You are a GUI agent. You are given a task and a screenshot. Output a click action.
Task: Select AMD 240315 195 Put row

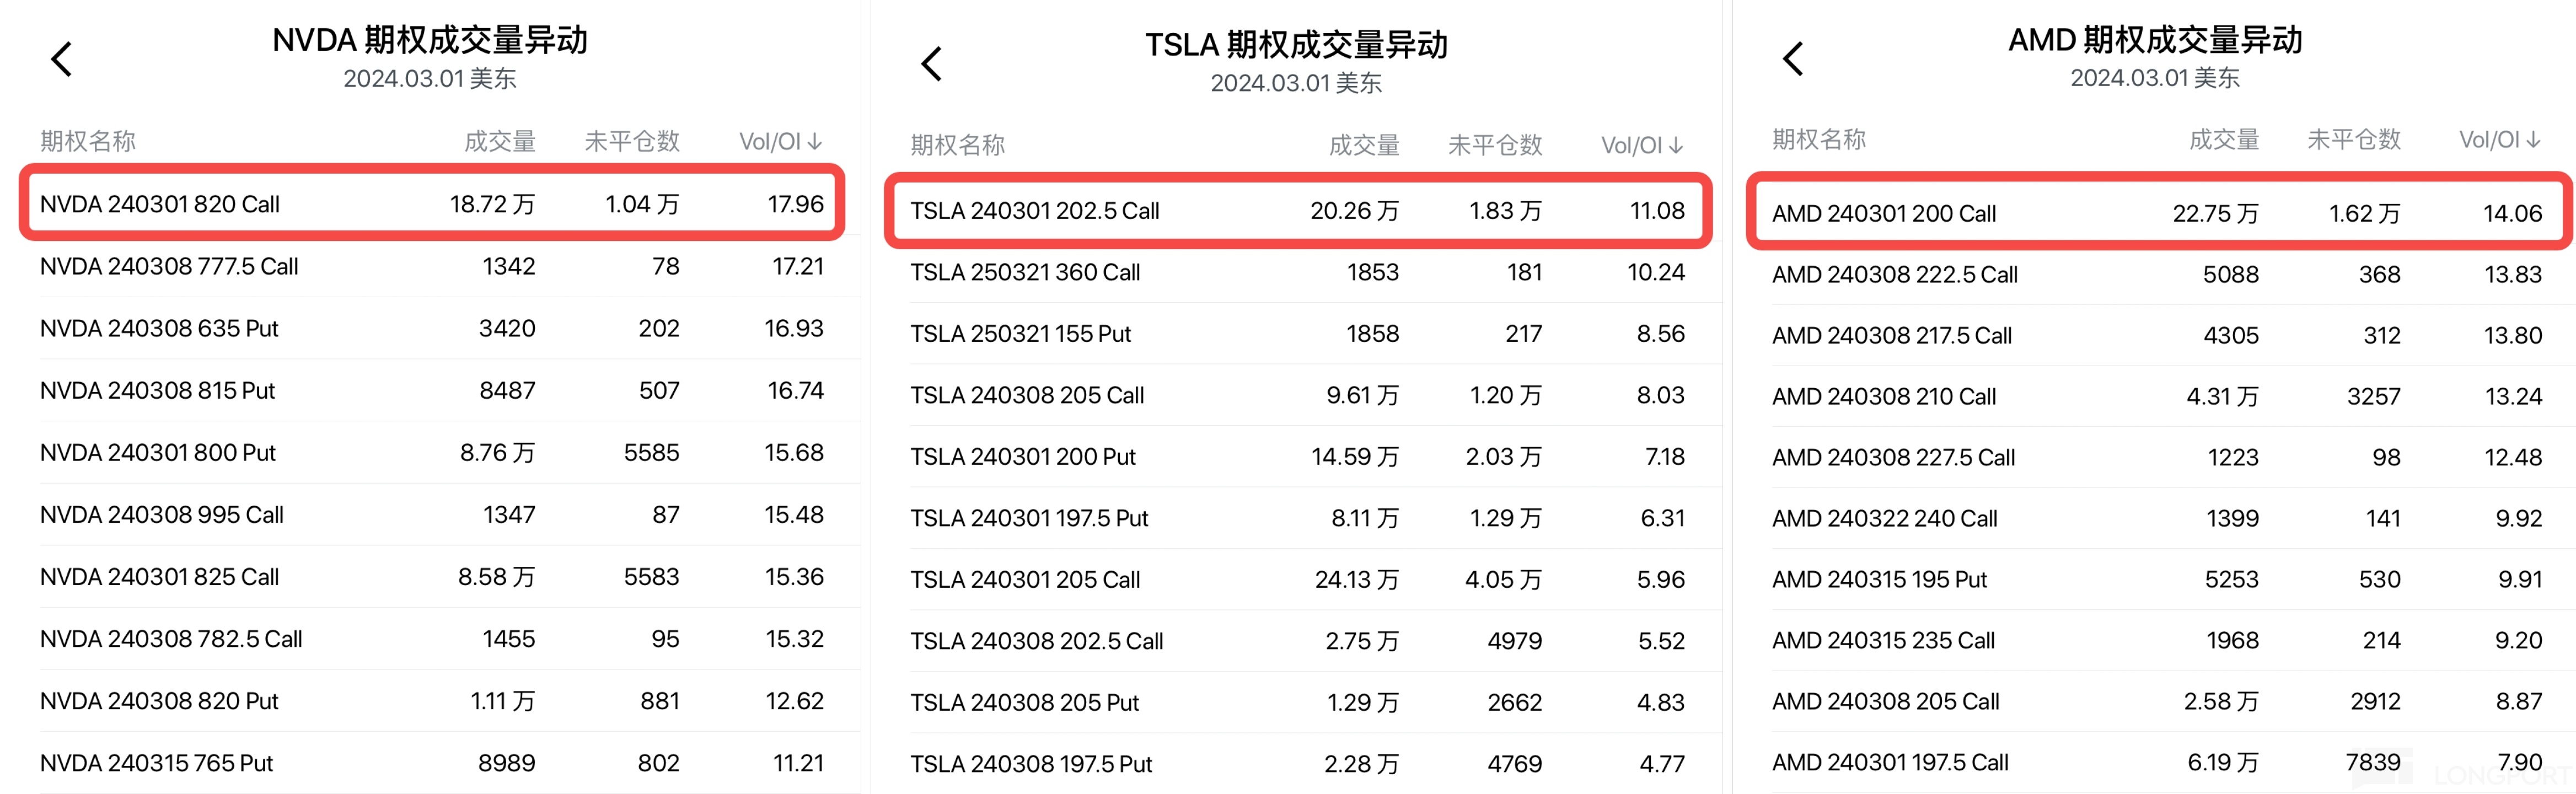[2156, 579]
